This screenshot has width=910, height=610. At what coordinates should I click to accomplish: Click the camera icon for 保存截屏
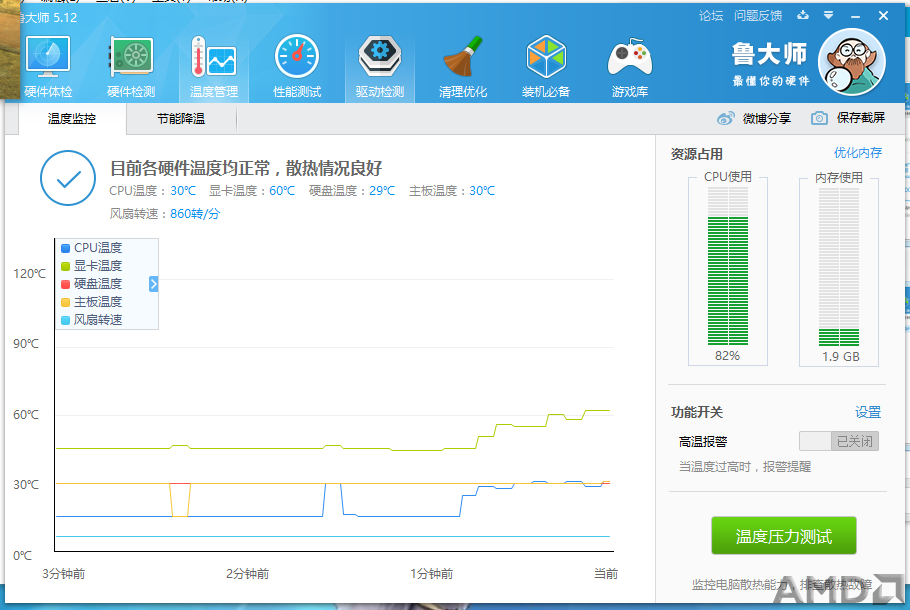819,118
